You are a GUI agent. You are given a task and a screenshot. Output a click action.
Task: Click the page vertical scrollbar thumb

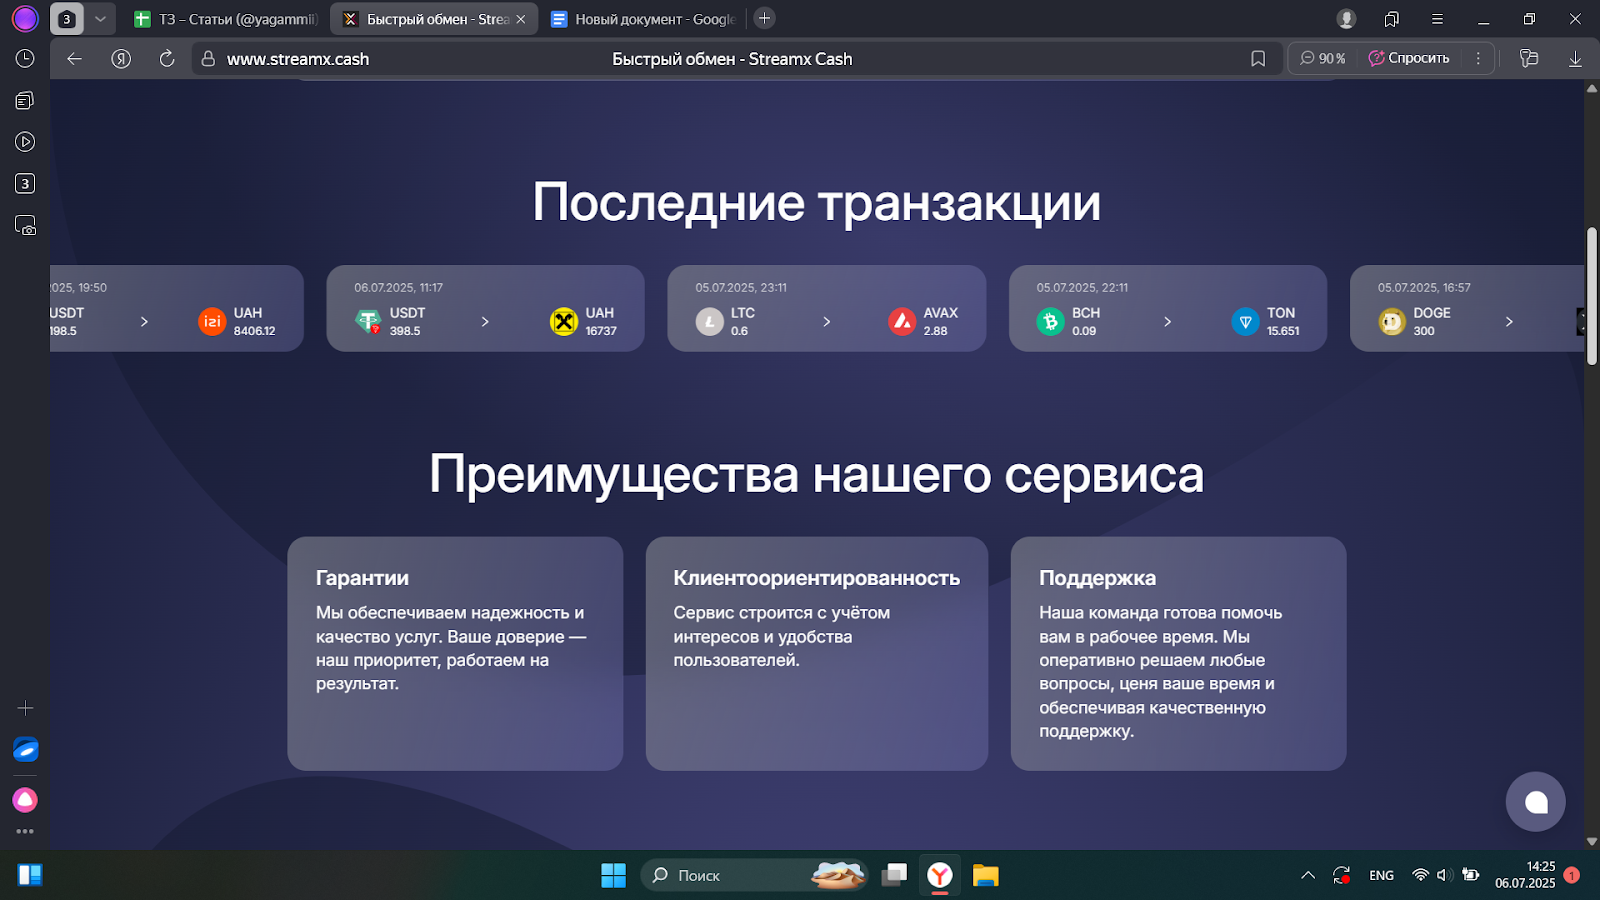[x=1591, y=296]
